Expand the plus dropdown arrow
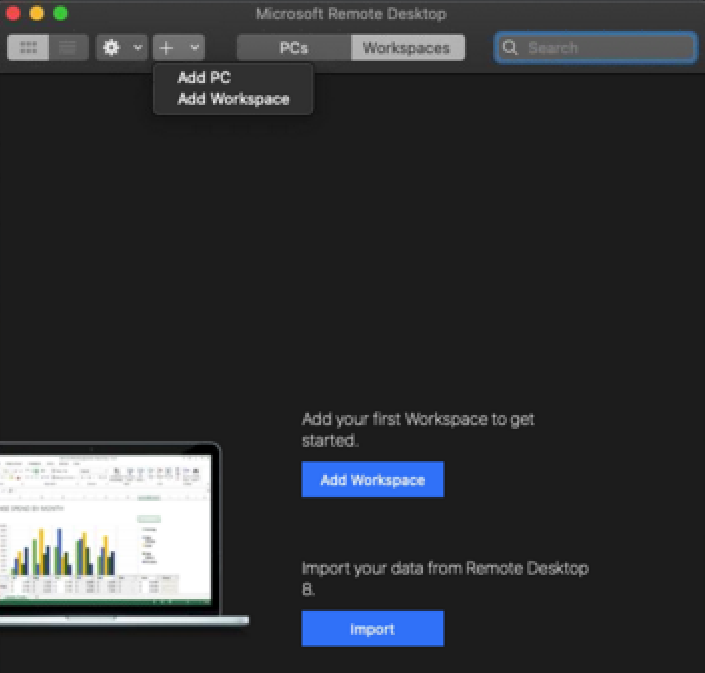 point(195,47)
